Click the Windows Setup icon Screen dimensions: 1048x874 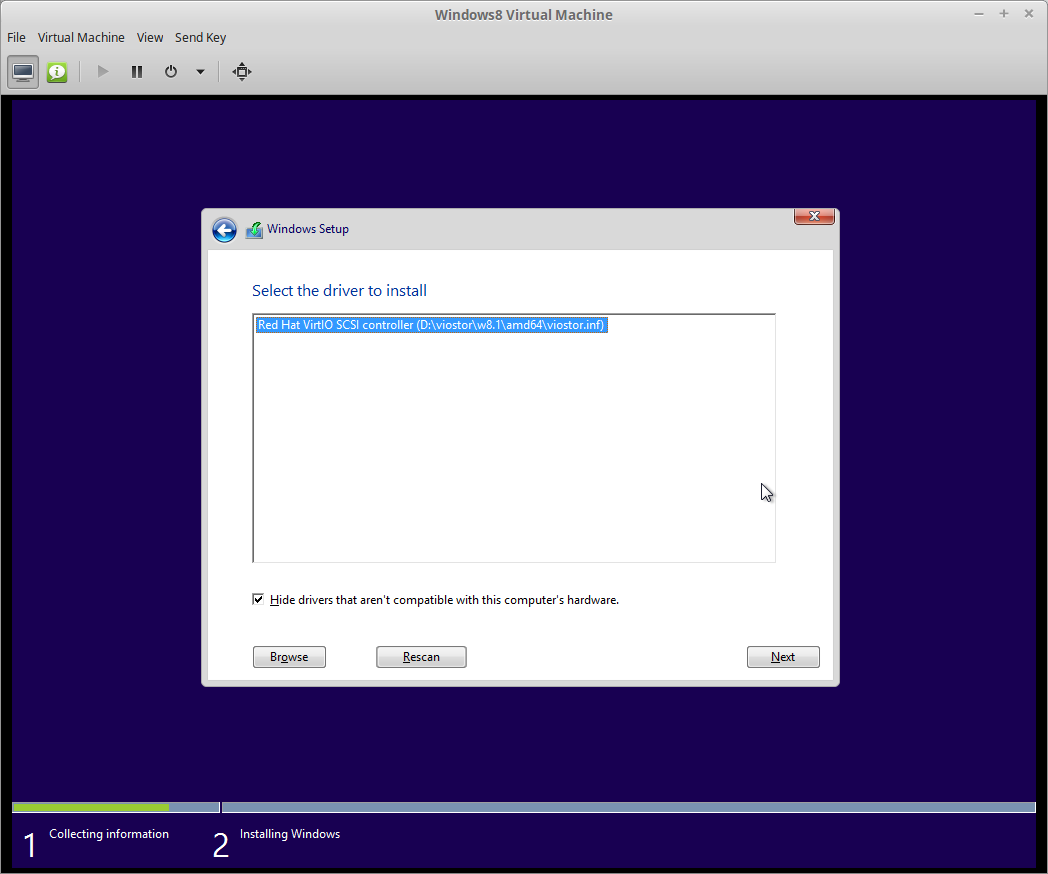click(254, 230)
